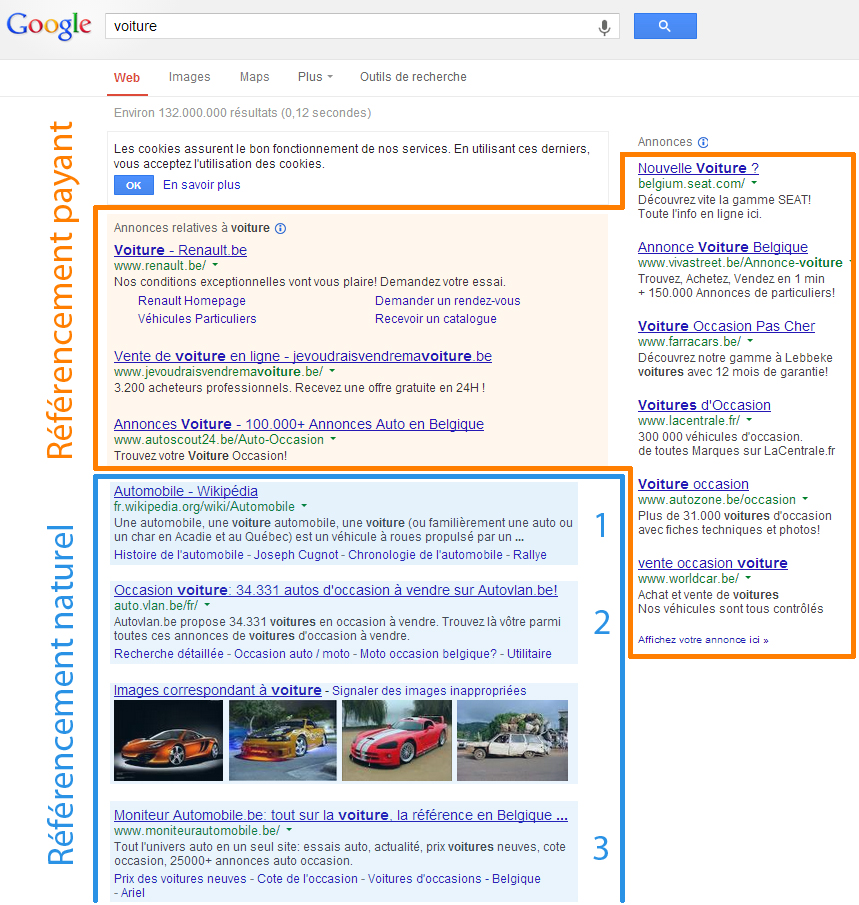
Task: Click the OK cookie button
Action: 134,185
